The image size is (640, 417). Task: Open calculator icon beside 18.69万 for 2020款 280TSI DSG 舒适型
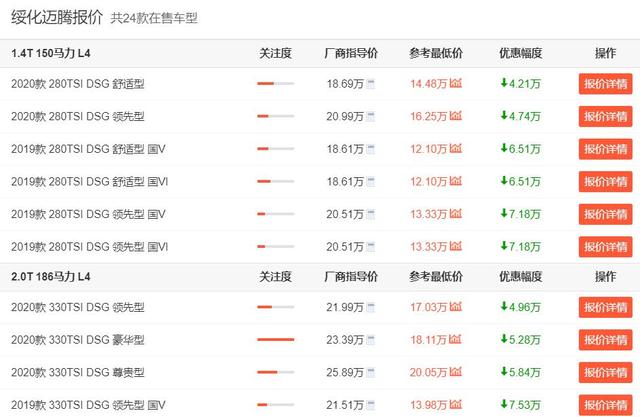[x=371, y=84]
